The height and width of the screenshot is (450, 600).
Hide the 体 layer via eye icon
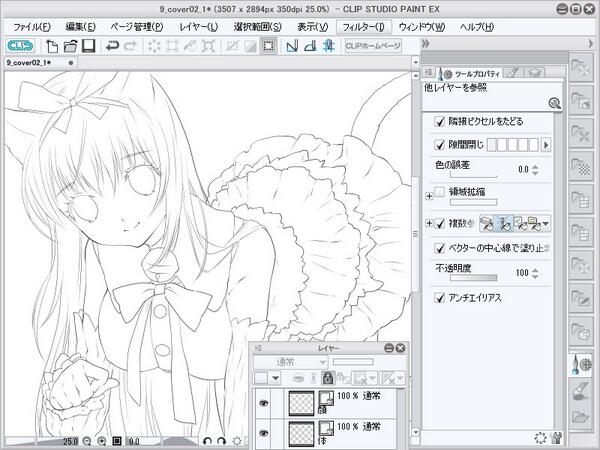point(263,433)
